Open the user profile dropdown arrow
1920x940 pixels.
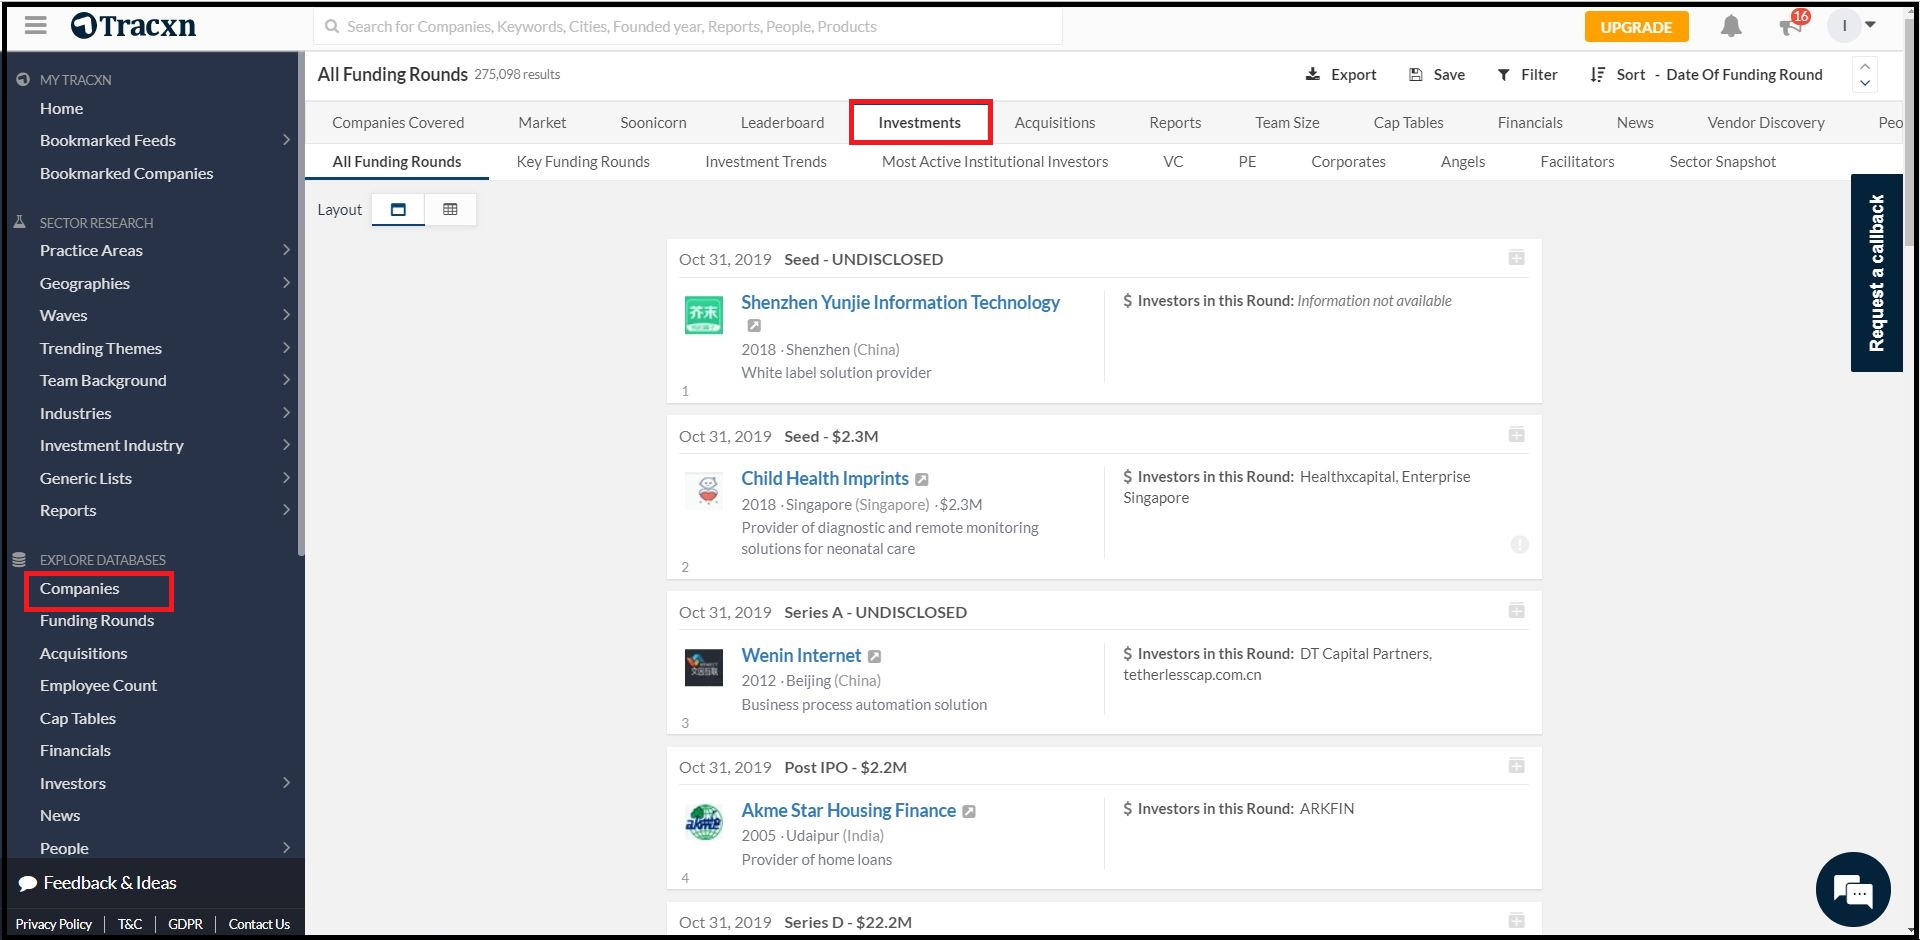click(x=1870, y=25)
